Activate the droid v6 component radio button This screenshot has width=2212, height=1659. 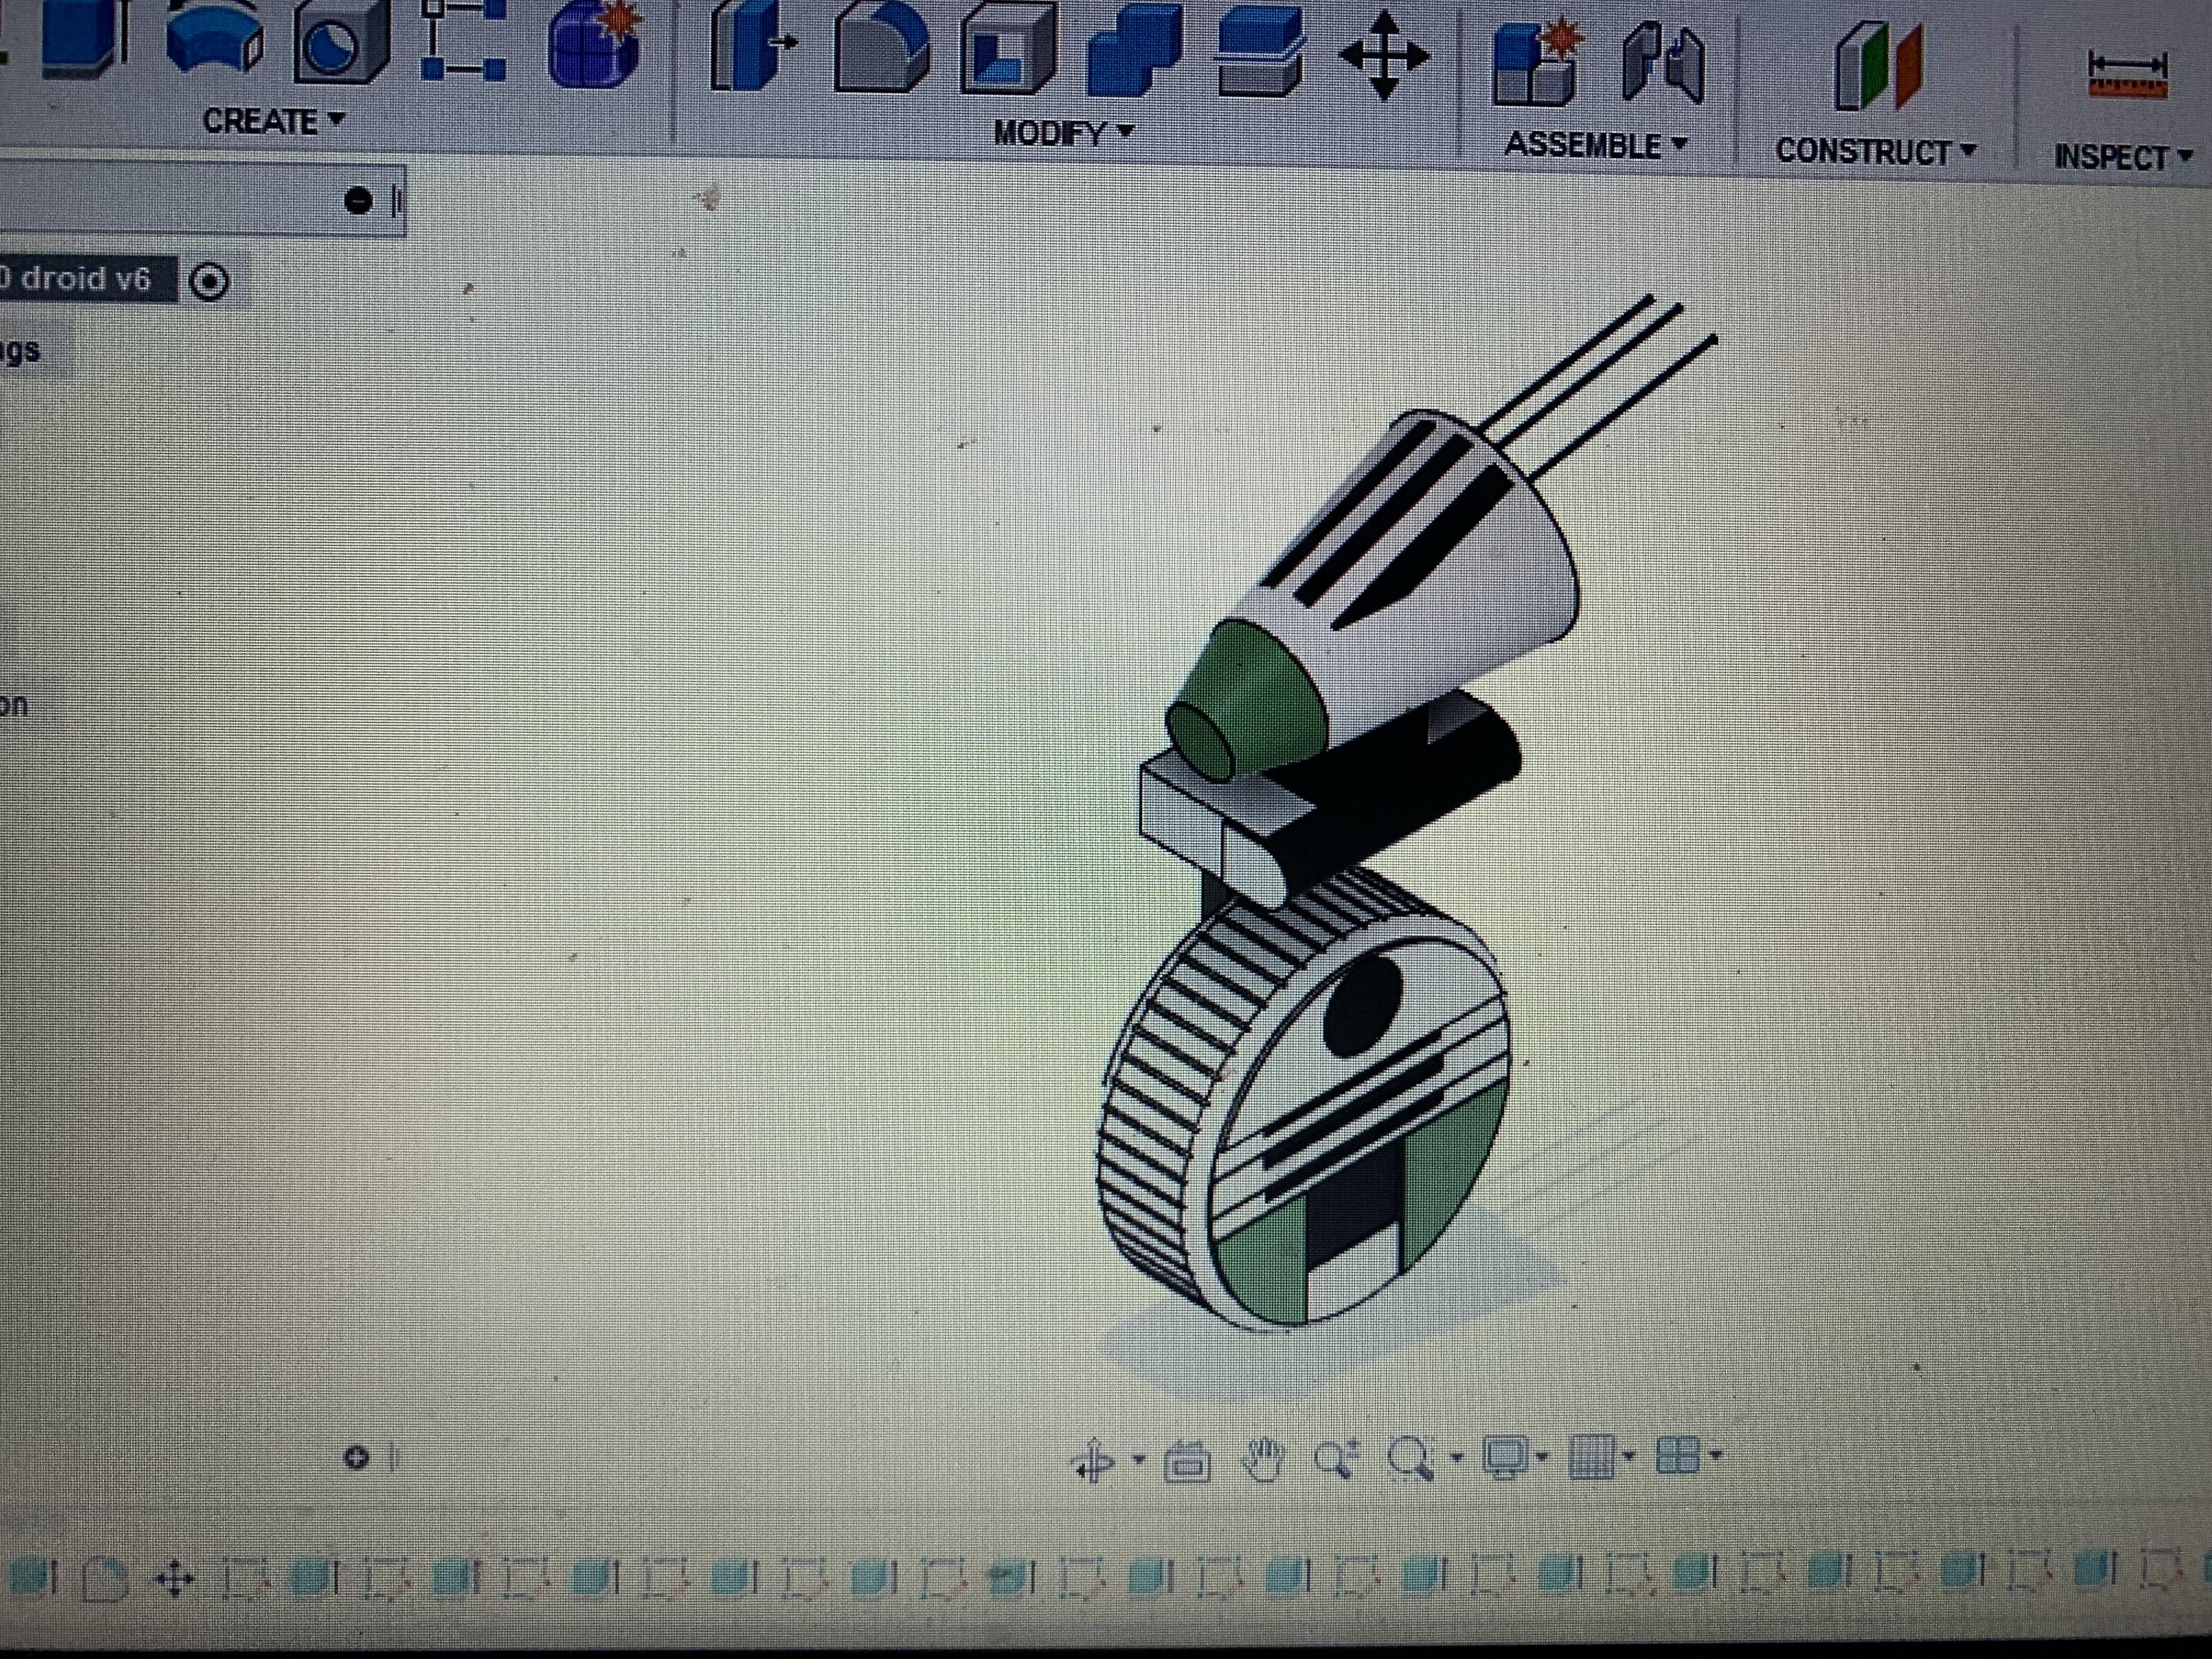pyautogui.click(x=209, y=282)
